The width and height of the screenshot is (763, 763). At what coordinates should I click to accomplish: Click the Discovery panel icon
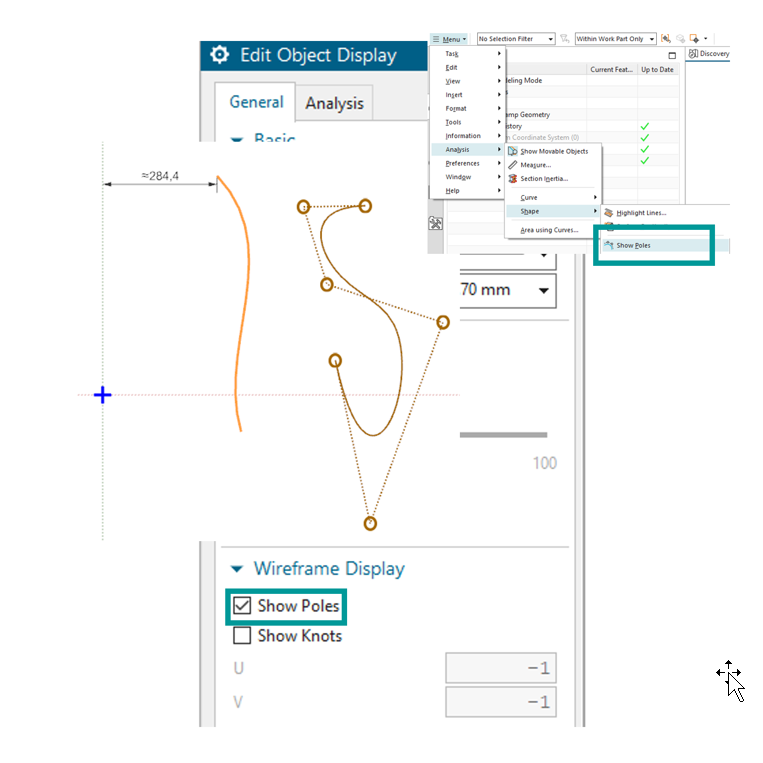coord(693,54)
